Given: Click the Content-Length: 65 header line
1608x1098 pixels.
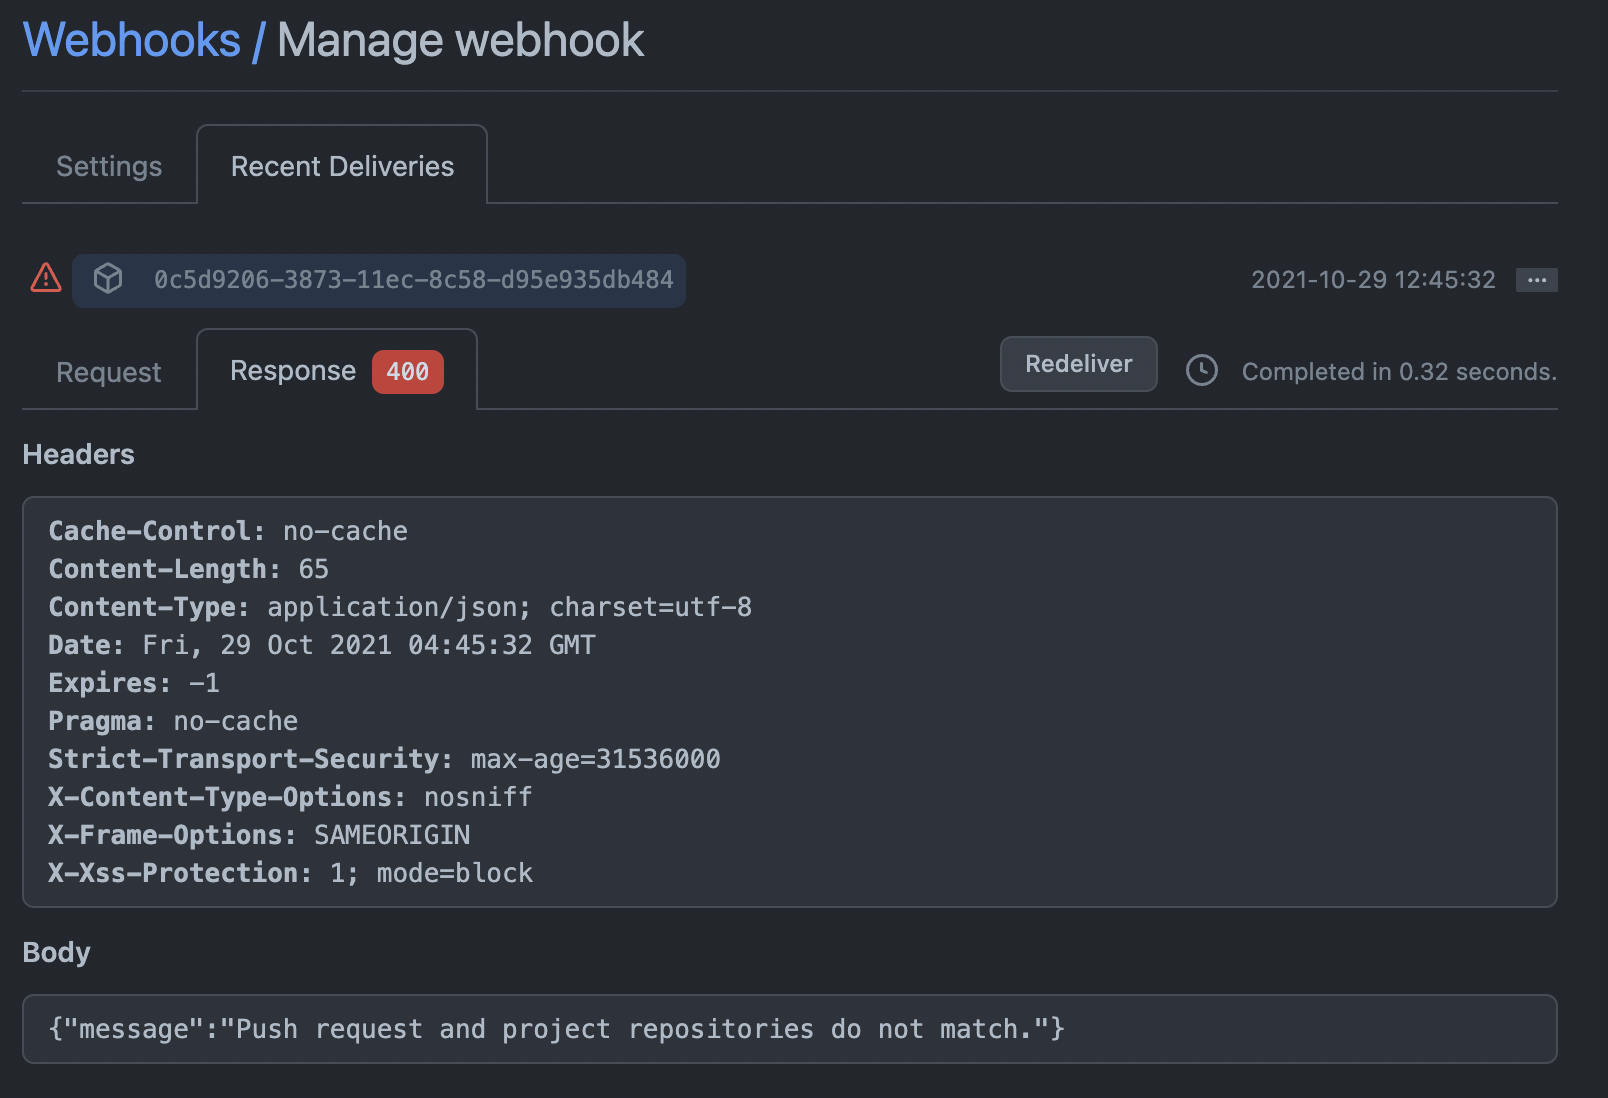Looking at the screenshot, I should pos(188,569).
